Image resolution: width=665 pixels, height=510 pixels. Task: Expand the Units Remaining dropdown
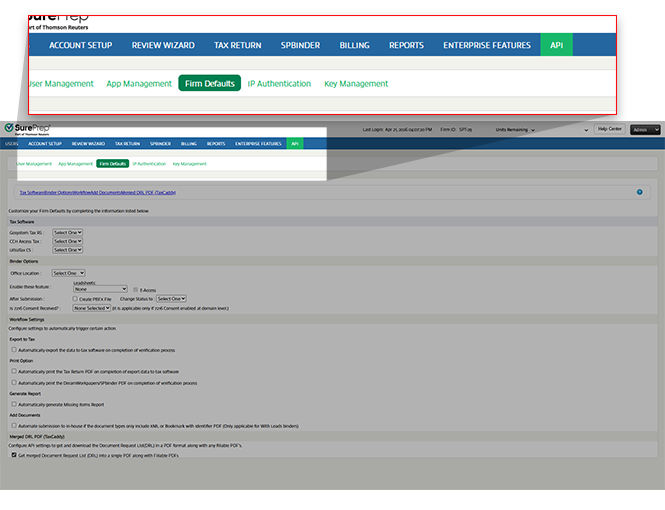[x=515, y=130]
